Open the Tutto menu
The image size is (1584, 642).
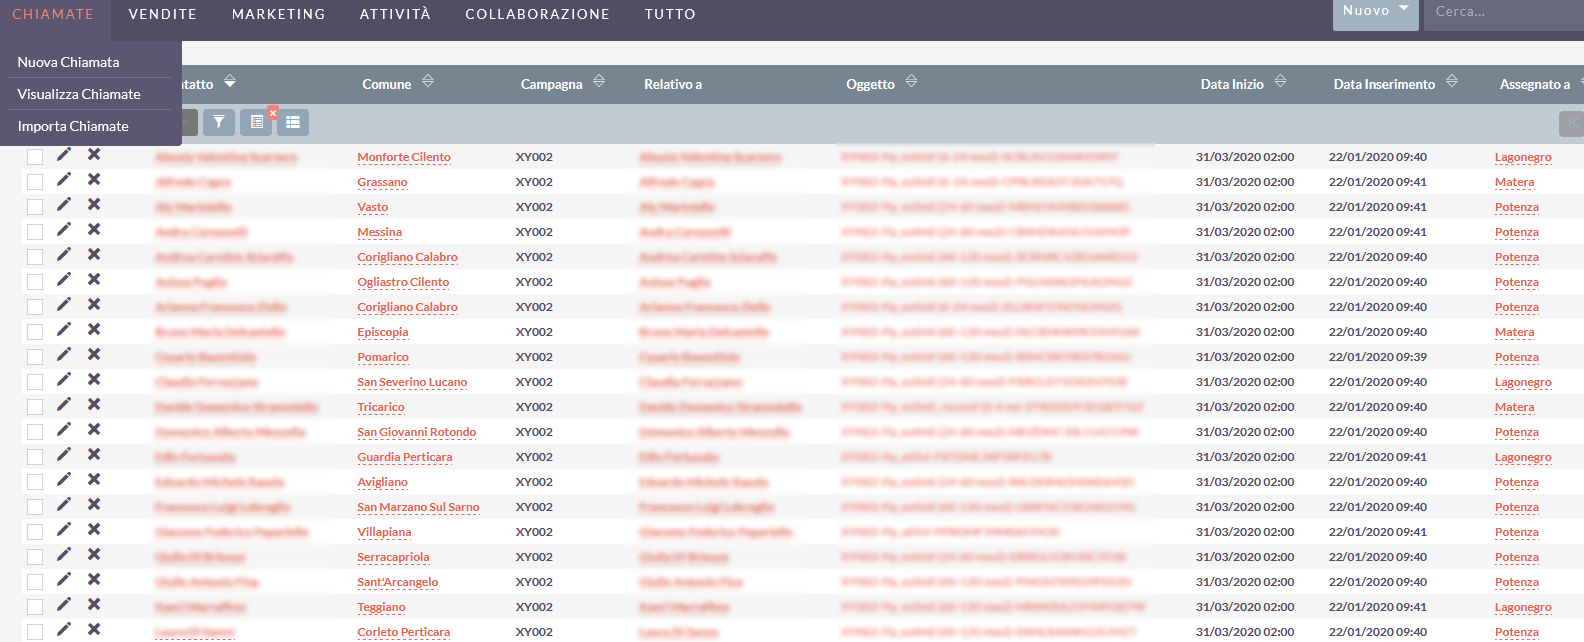[x=670, y=14]
